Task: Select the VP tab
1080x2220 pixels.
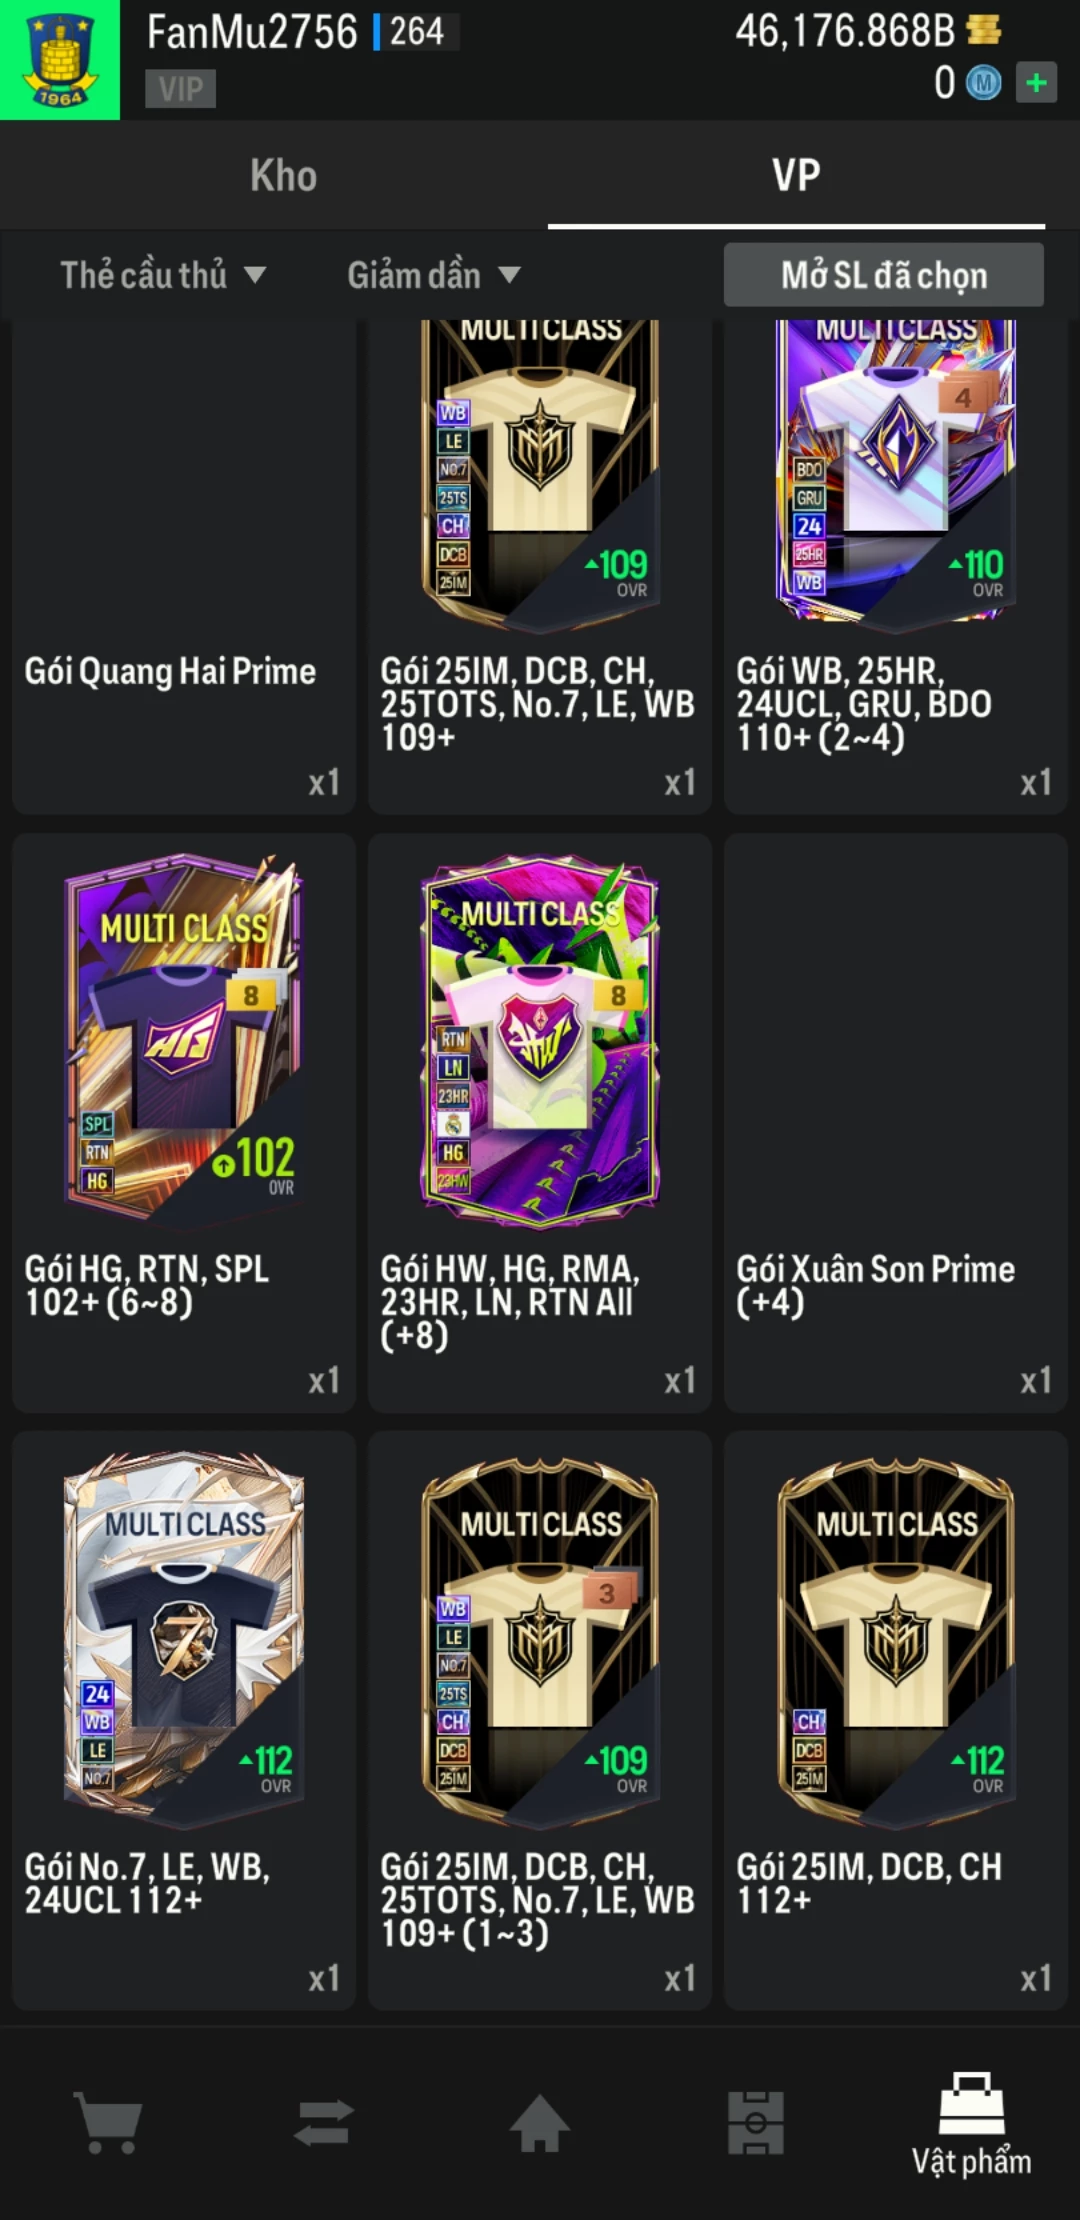Action: (x=796, y=176)
